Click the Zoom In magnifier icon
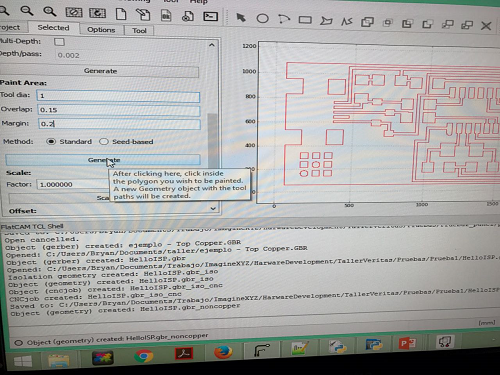Screen dimensions: 500x375 [x=50, y=12]
